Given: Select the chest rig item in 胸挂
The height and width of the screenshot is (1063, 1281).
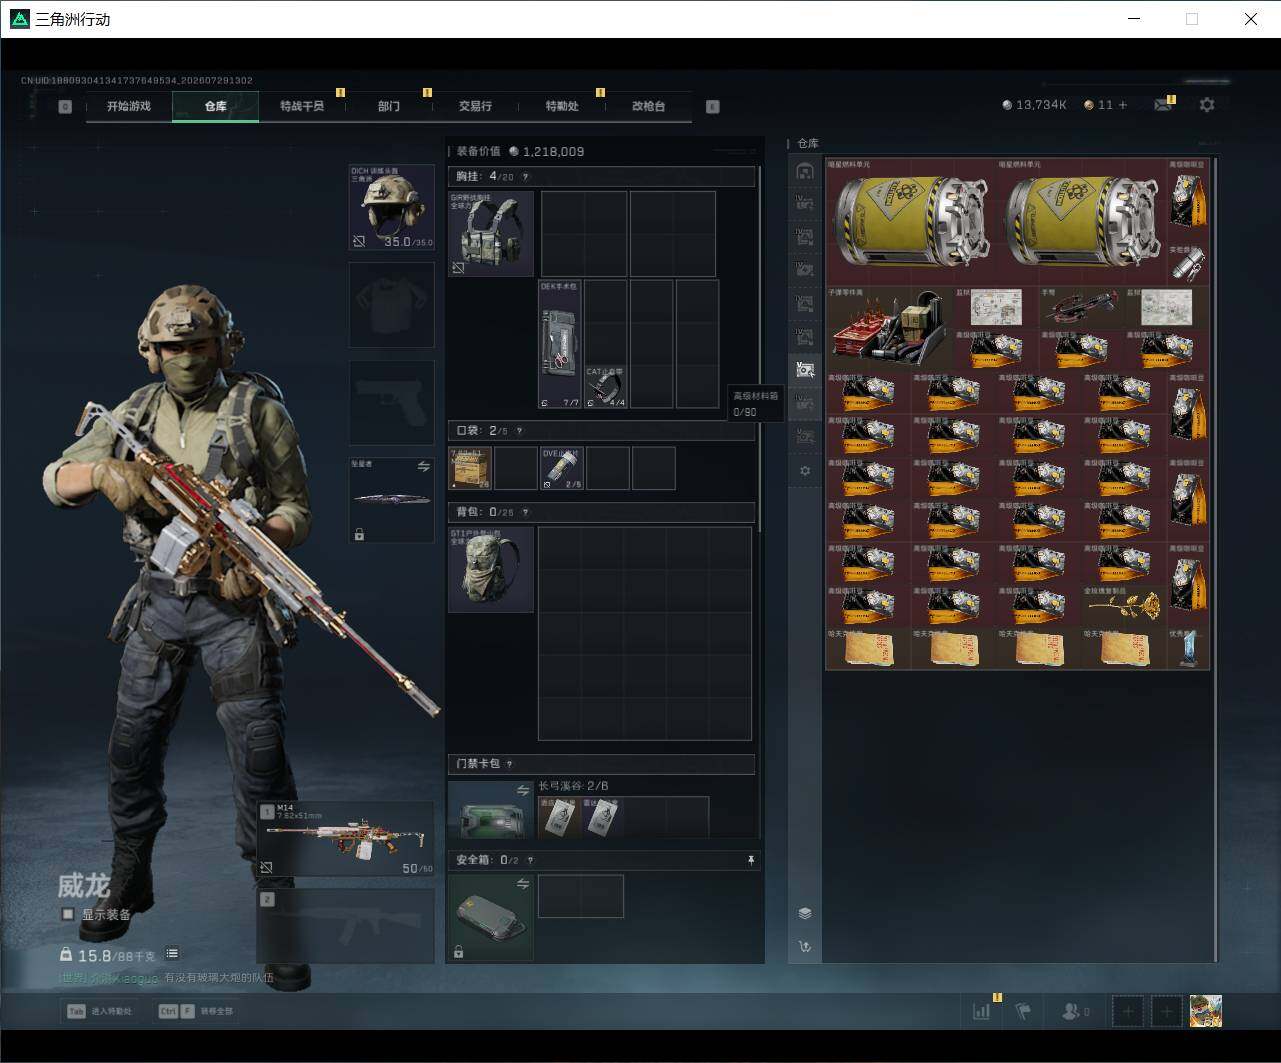Looking at the screenshot, I should coord(491,234).
